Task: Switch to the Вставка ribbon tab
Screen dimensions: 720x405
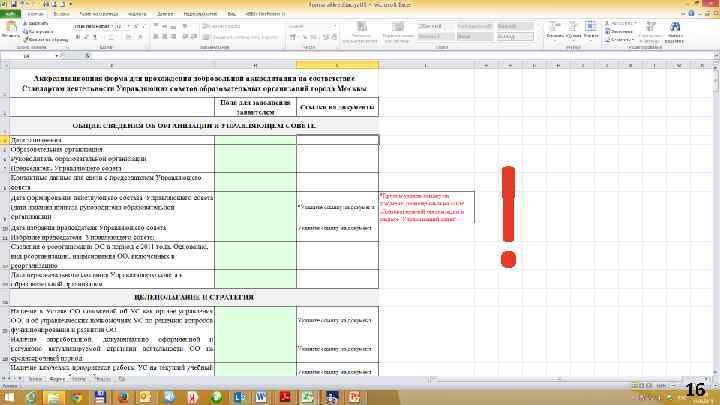Action: [62, 14]
